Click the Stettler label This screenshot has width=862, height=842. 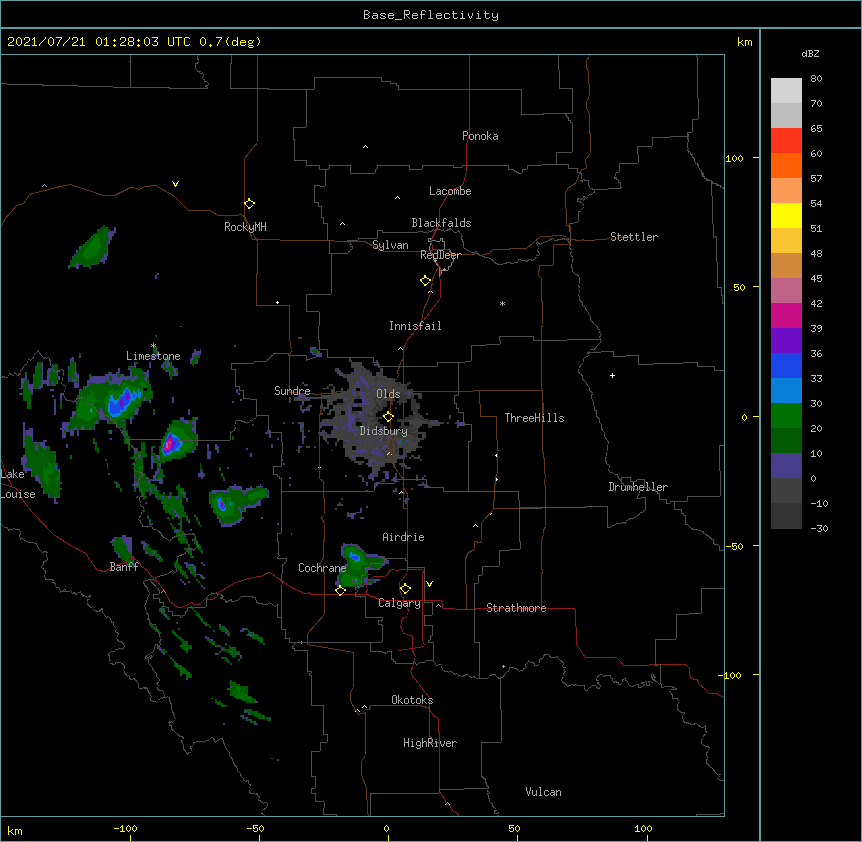[634, 237]
